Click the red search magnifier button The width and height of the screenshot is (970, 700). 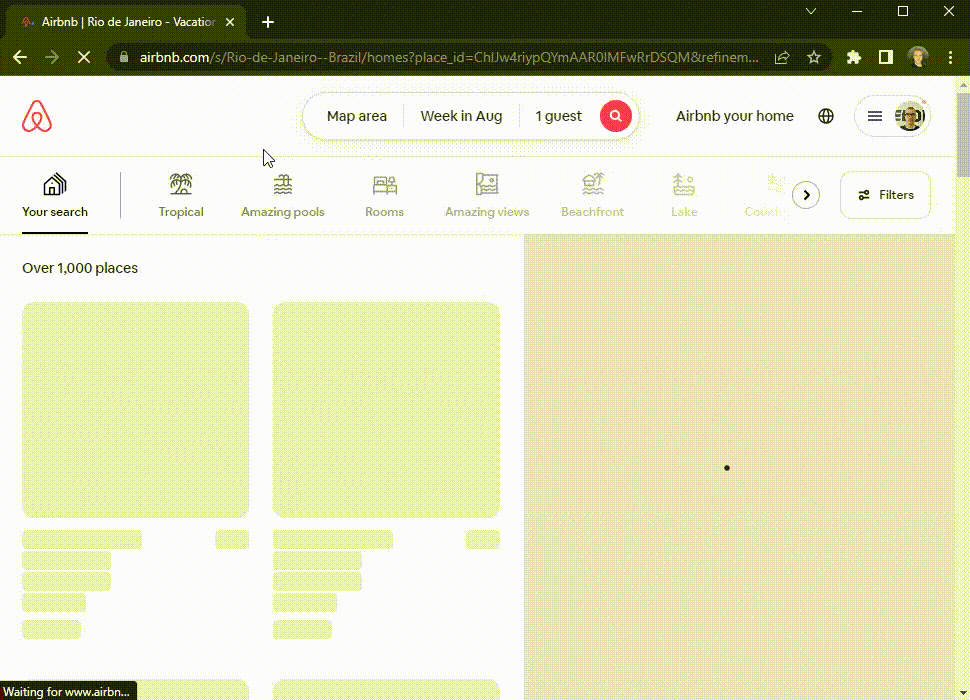tap(616, 116)
